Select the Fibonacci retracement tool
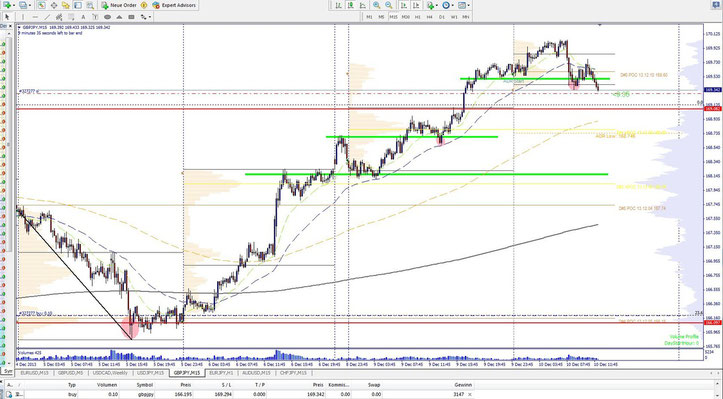This screenshot has width=723, height=399. (71, 17)
